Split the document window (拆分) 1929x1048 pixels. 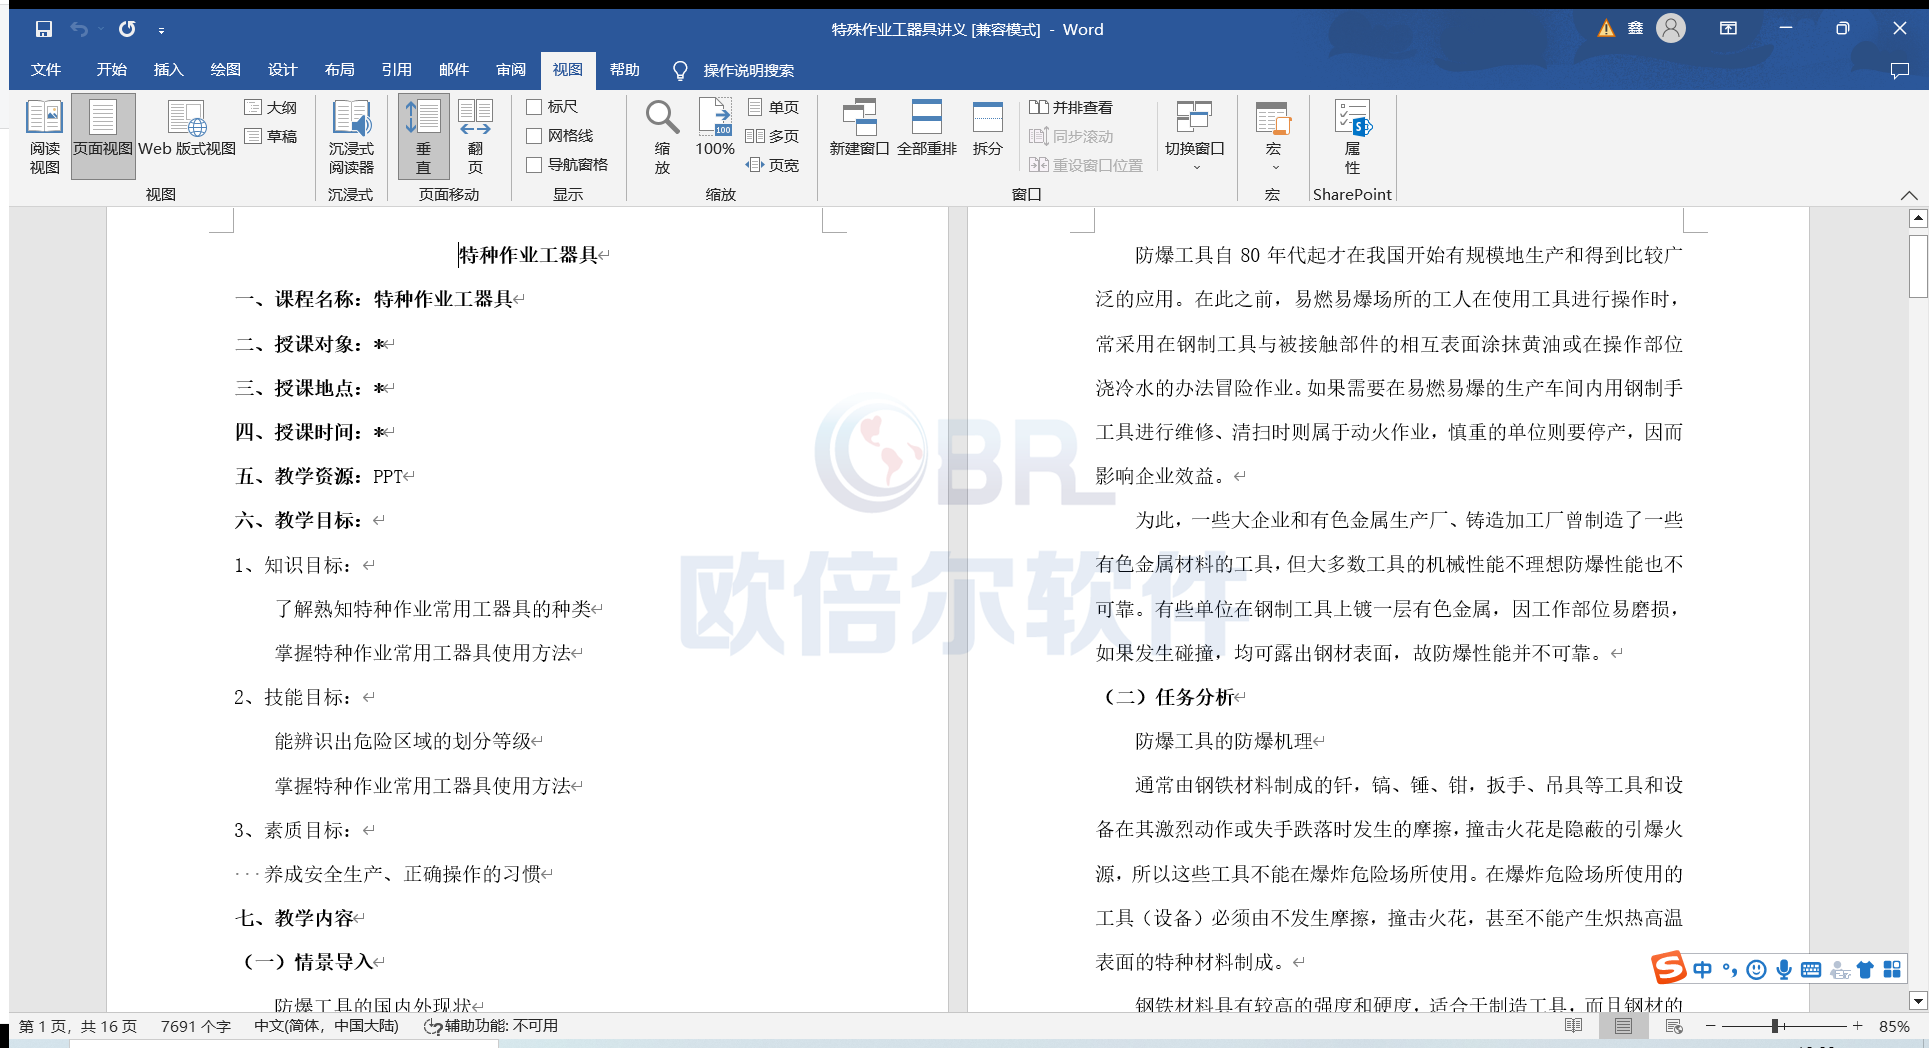(987, 128)
